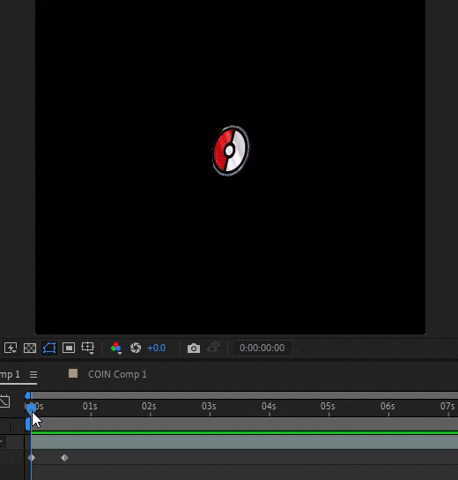Select the first keyframe diamond

tap(31, 458)
